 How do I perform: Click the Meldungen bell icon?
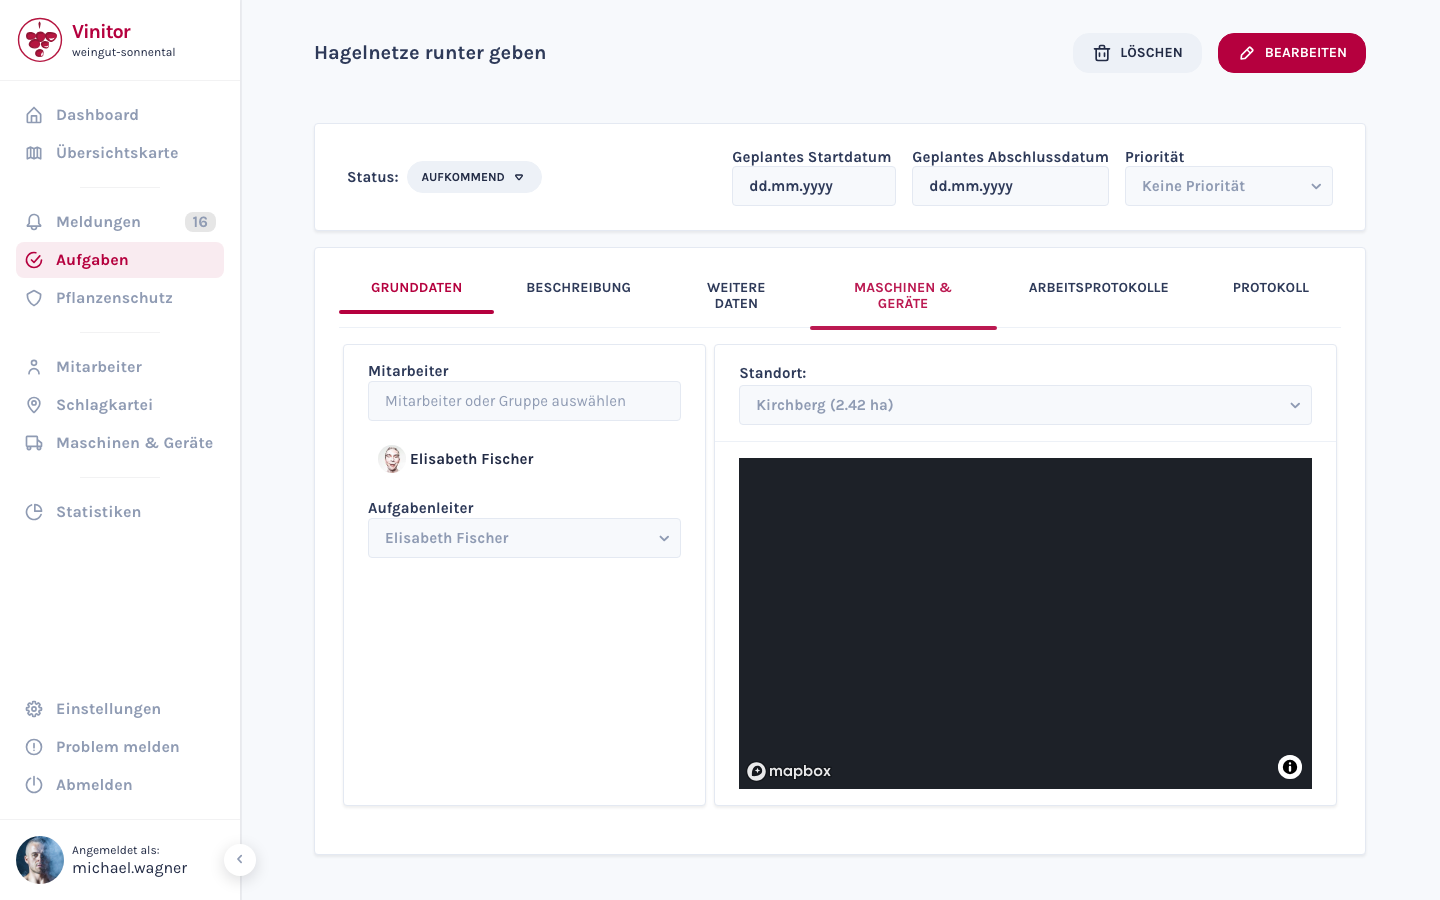tap(34, 222)
